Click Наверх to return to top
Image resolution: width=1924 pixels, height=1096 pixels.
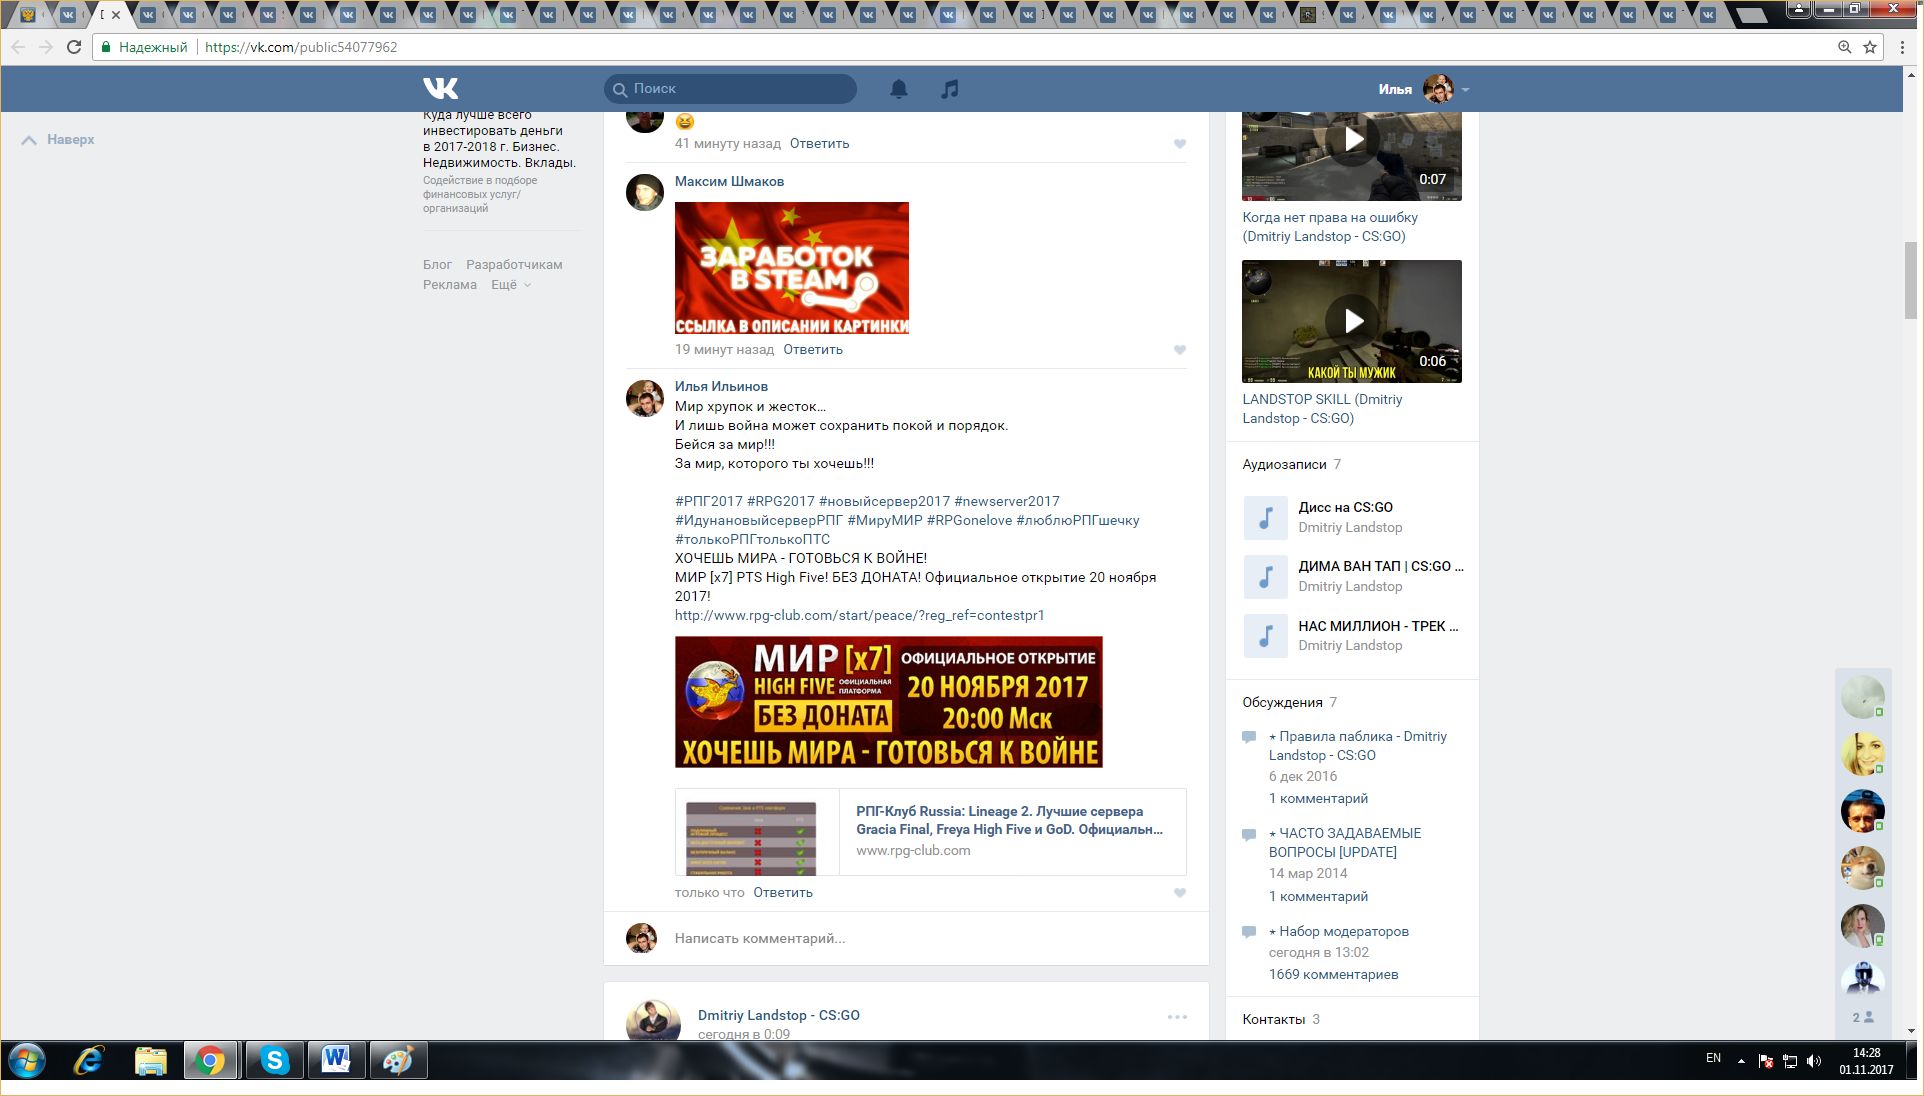[x=59, y=140]
